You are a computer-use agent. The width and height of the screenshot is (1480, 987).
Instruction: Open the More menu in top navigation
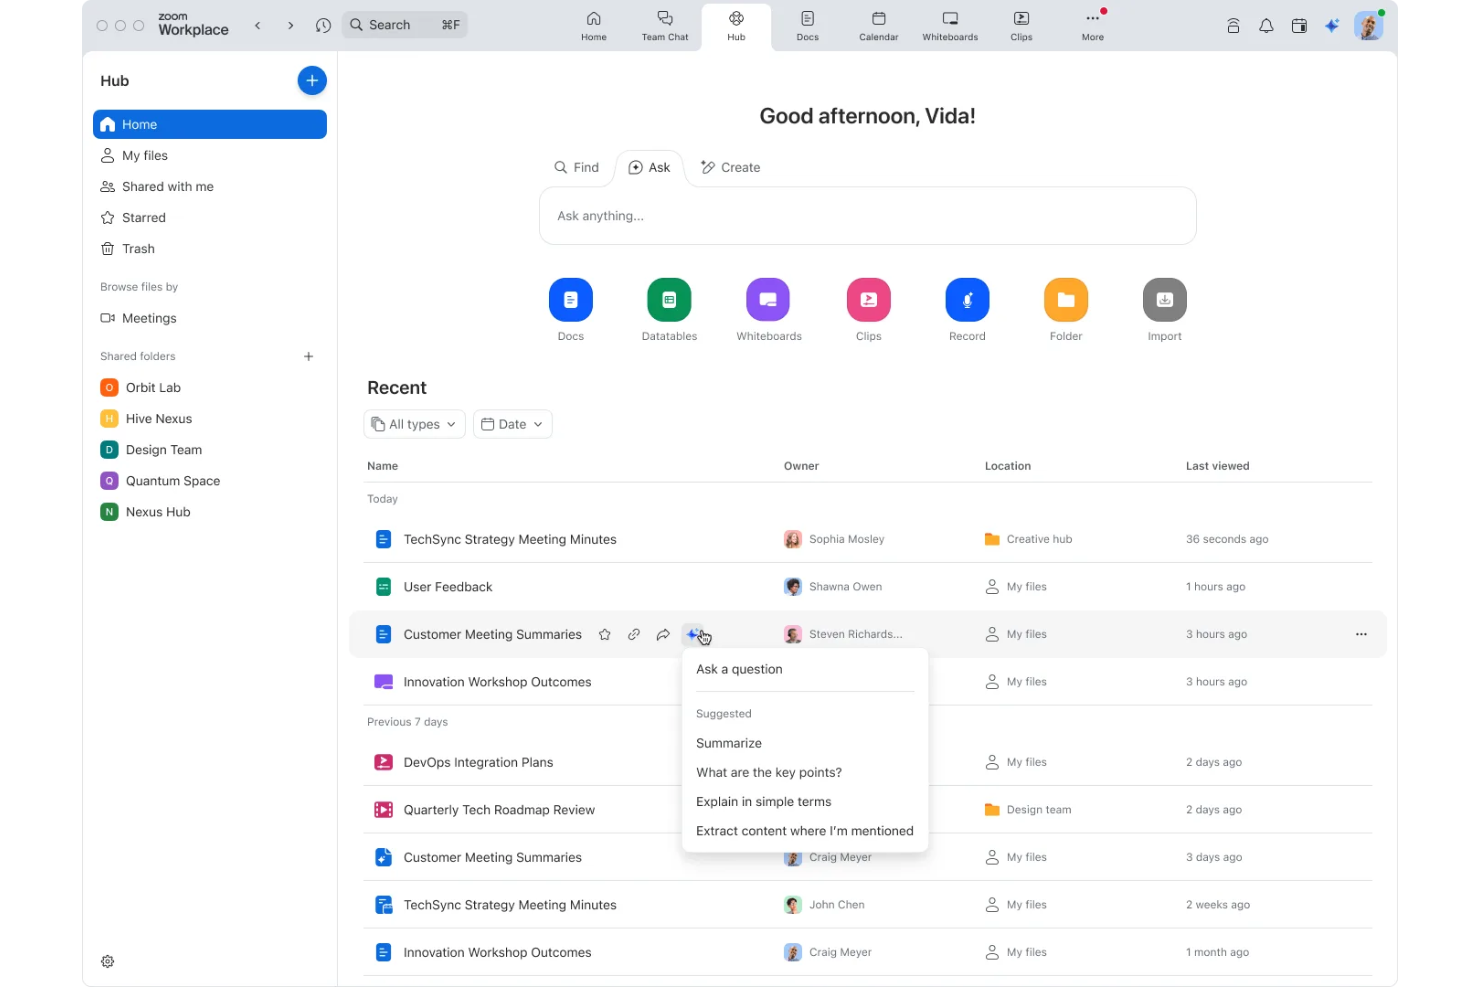click(1092, 25)
